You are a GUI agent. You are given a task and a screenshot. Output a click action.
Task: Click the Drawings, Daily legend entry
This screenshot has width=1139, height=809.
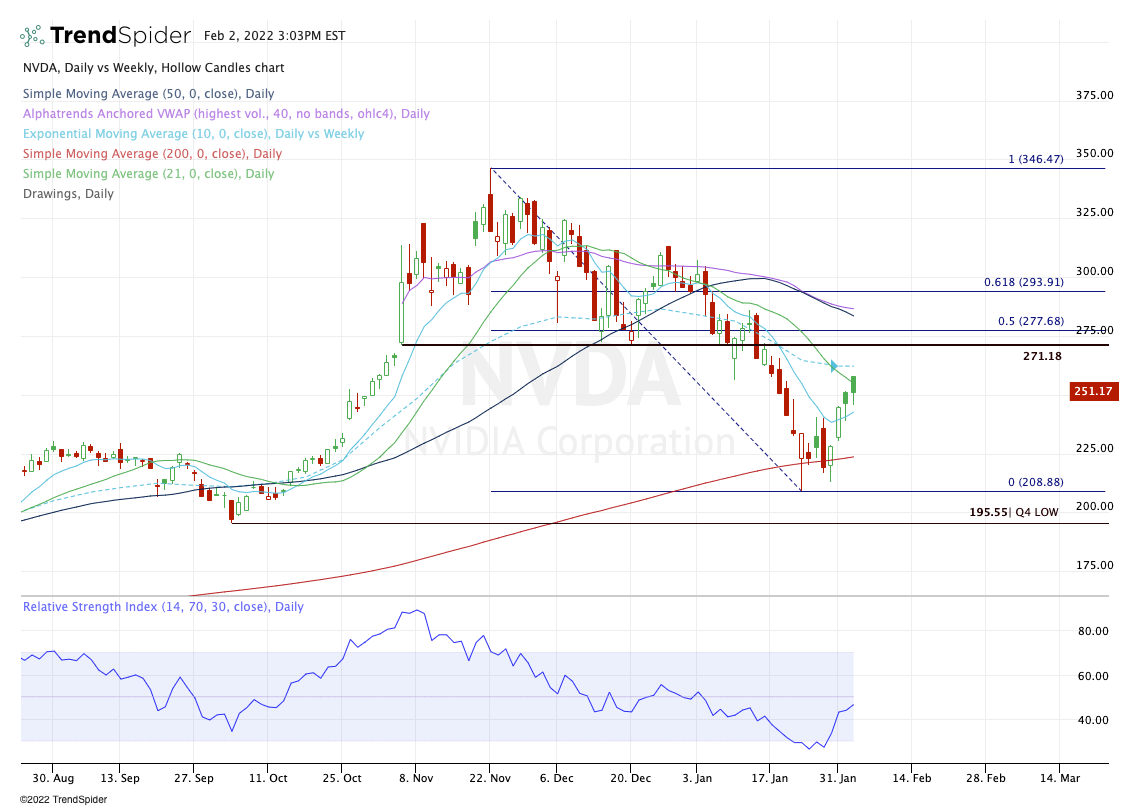click(x=68, y=194)
